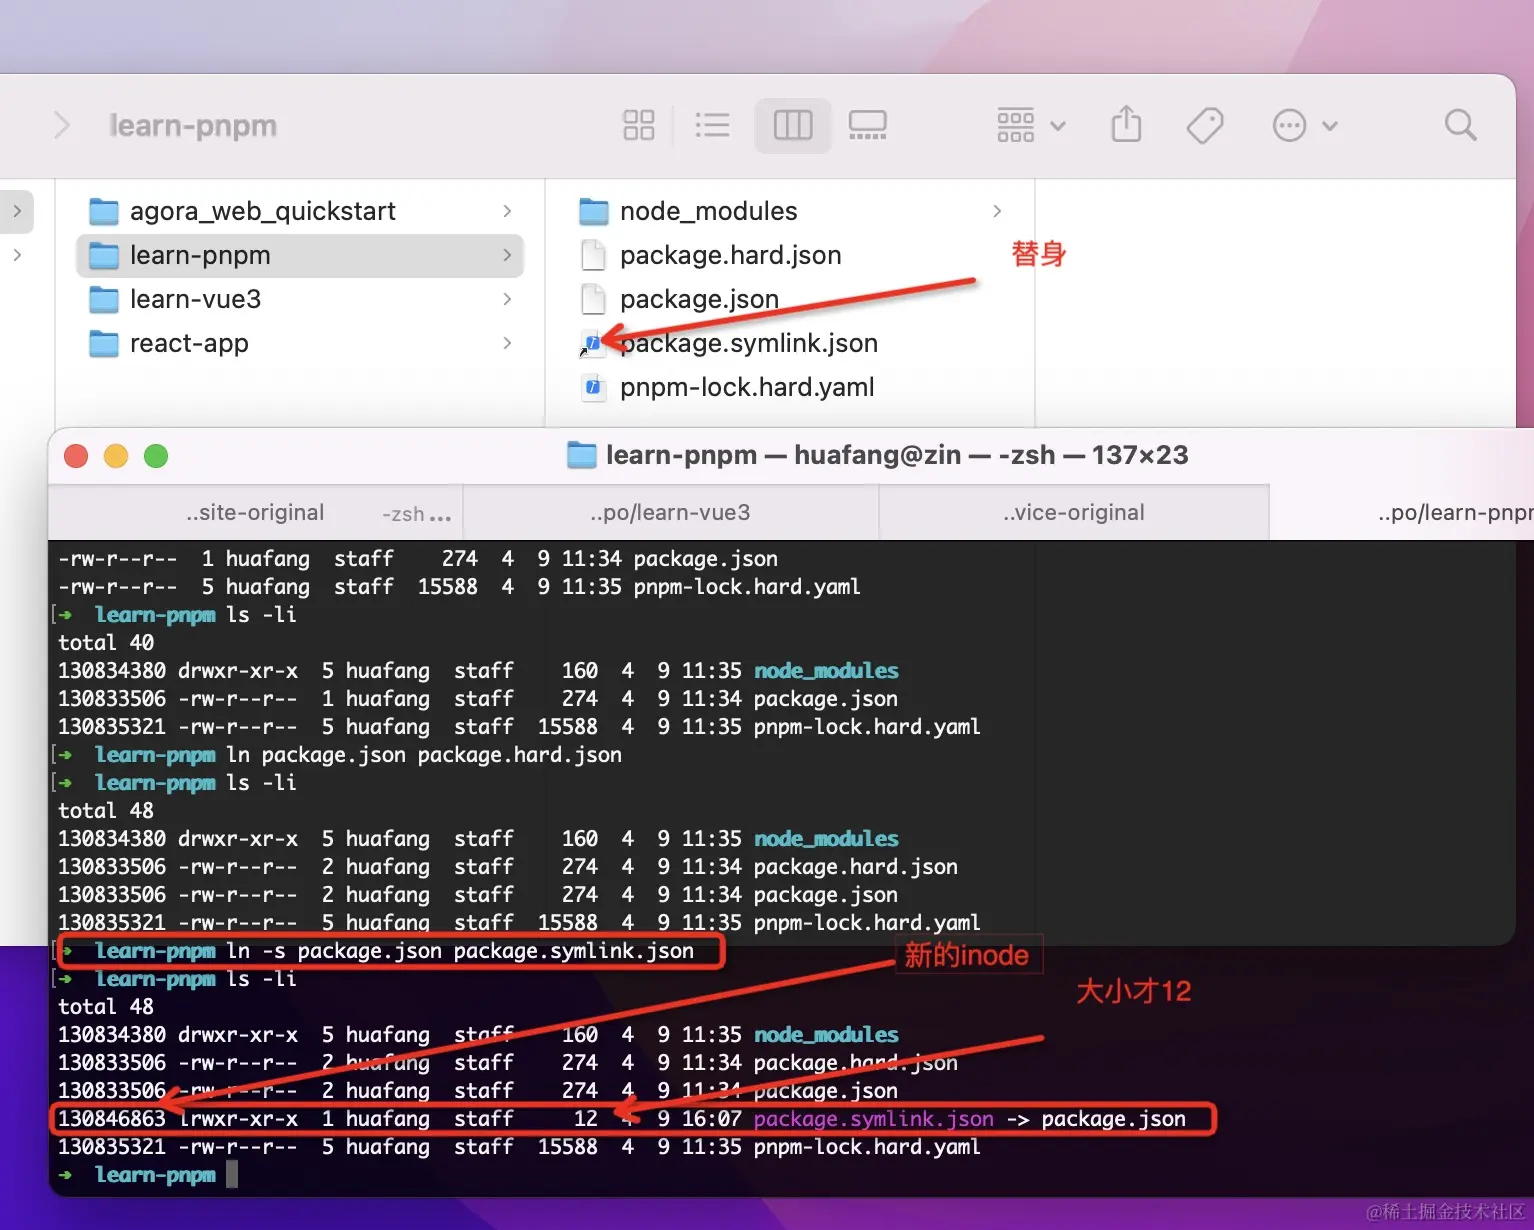
Task: Select the learn-vue3 folder
Action: coord(300,299)
